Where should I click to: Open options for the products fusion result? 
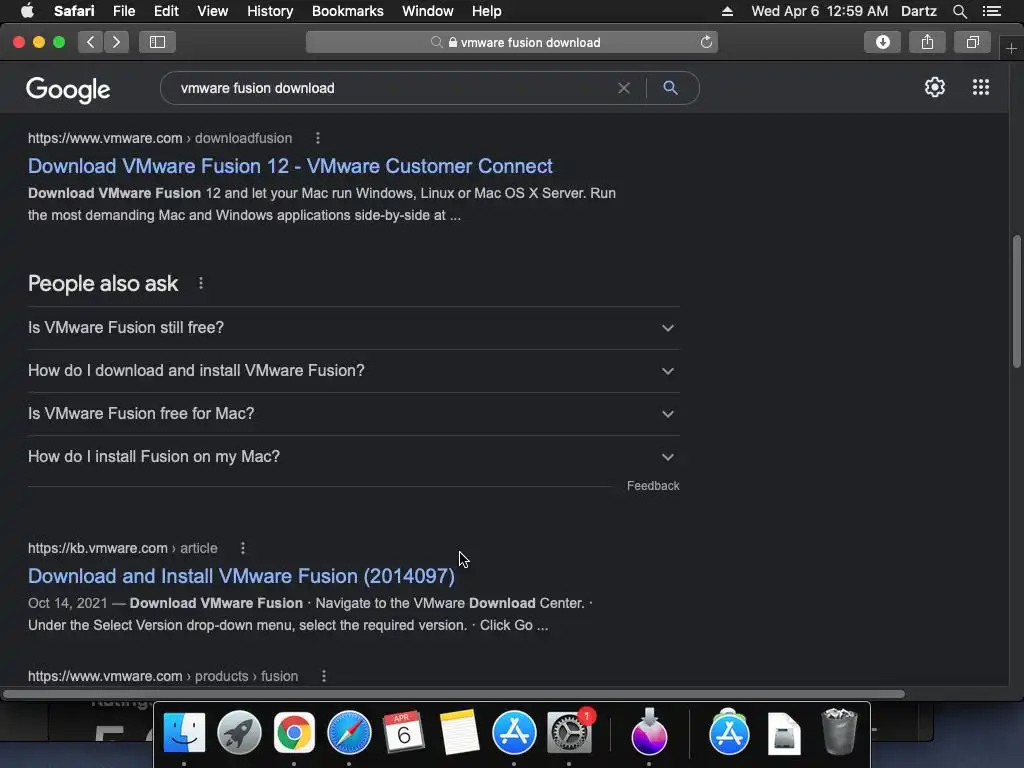click(324, 677)
